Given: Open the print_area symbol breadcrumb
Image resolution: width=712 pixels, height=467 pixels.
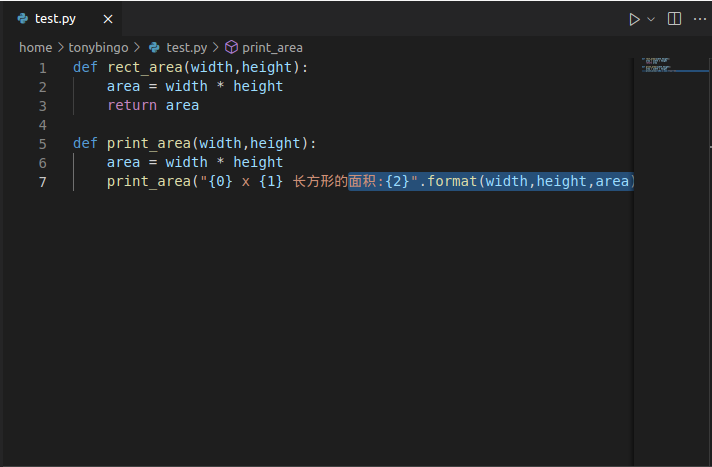Looking at the screenshot, I should coord(272,47).
